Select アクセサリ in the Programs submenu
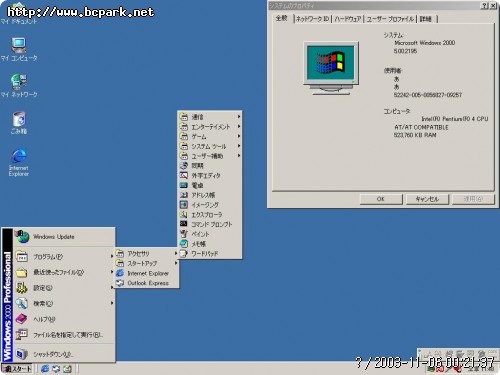Image resolution: width=500 pixels, height=375 pixels. [x=147, y=254]
